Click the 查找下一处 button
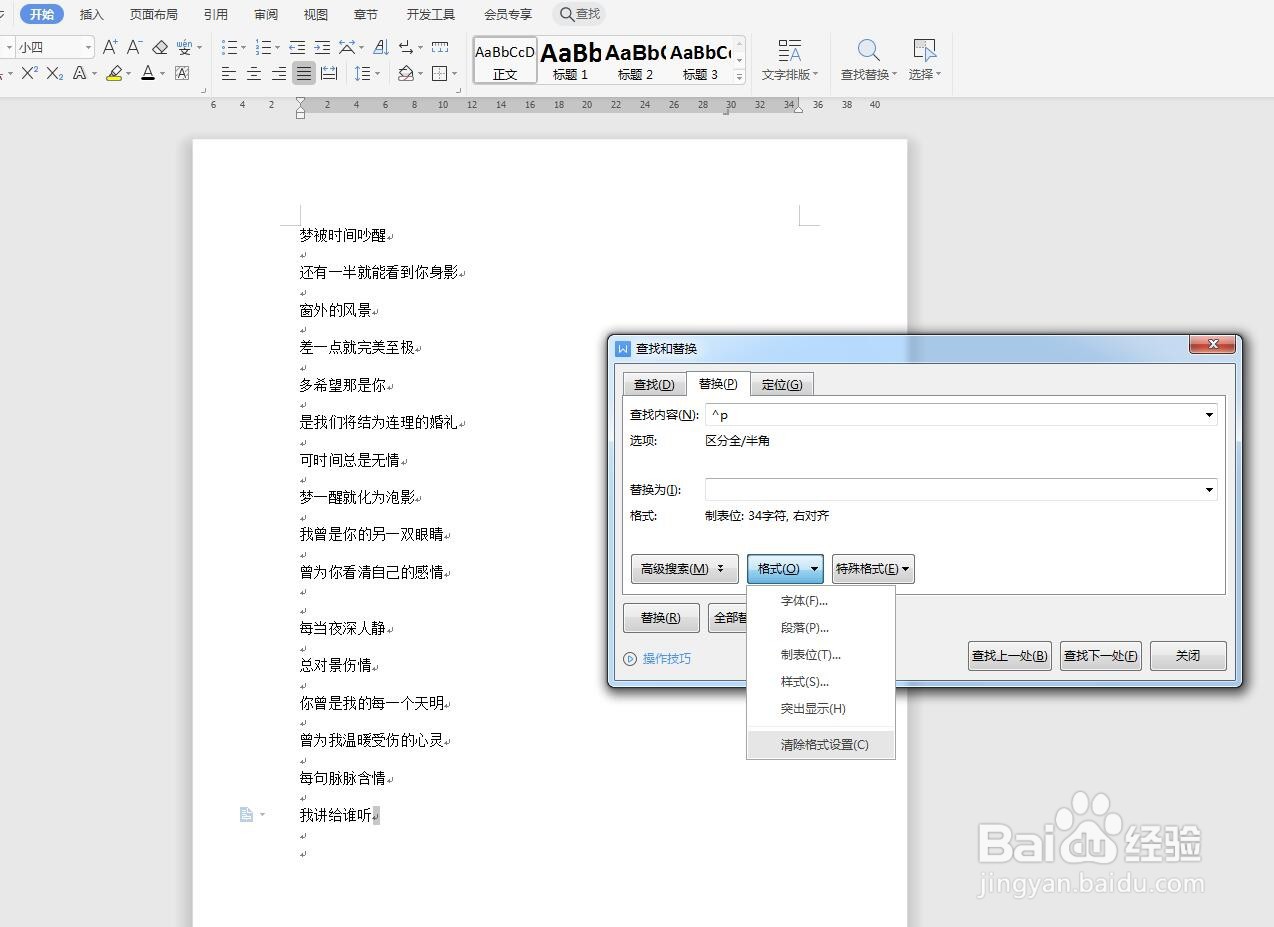Image resolution: width=1274 pixels, height=927 pixels. pyautogui.click(x=1100, y=655)
